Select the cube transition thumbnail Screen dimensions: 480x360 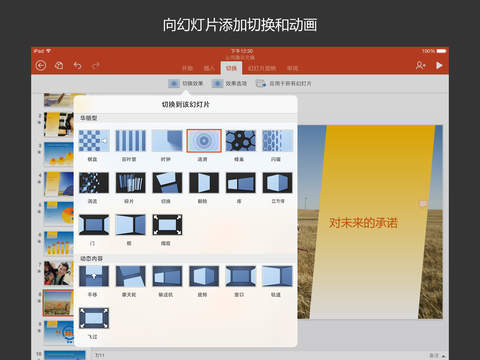click(x=277, y=183)
